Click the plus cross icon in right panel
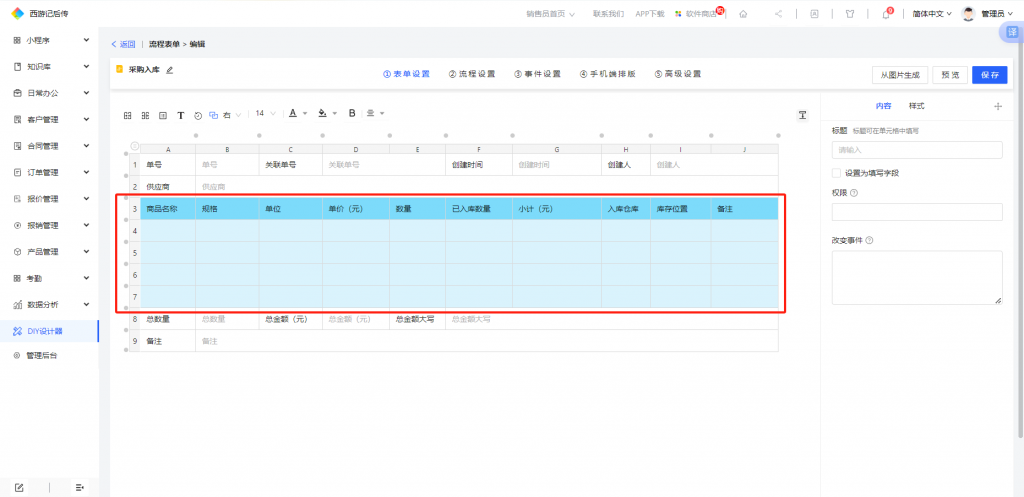1024x497 pixels. (997, 106)
